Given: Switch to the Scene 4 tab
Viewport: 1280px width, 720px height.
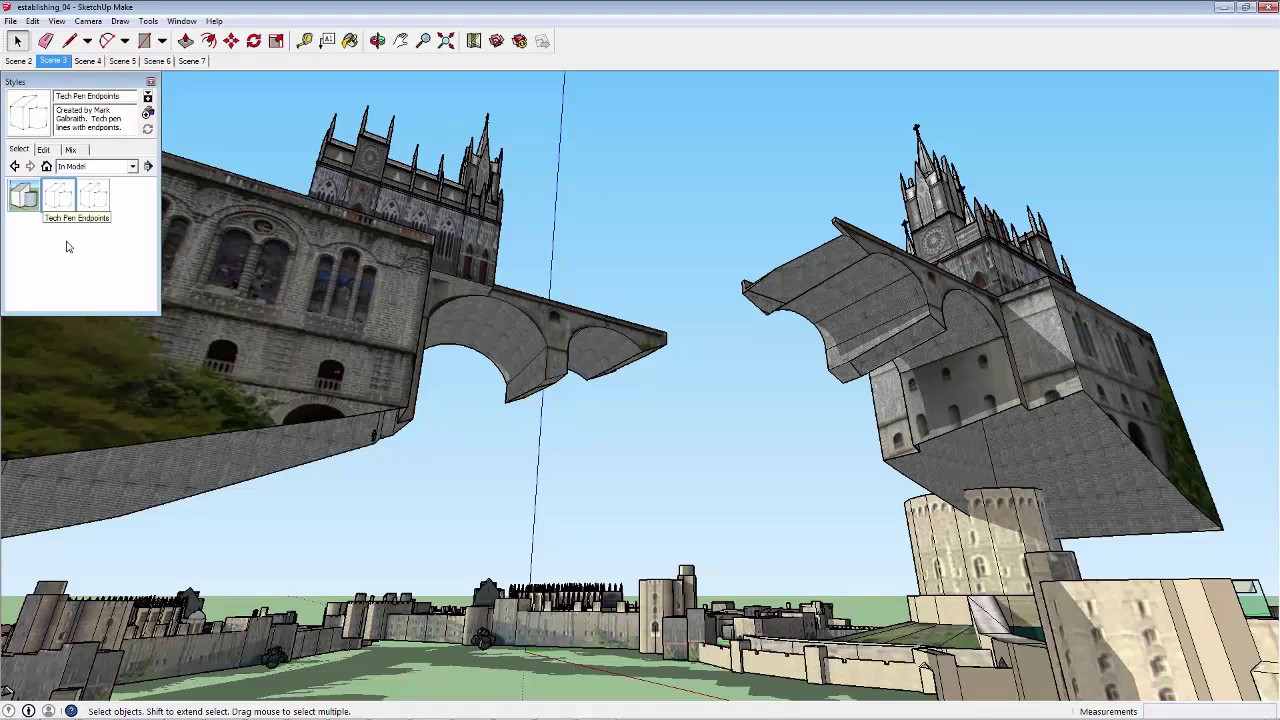Looking at the screenshot, I should coord(87,61).
